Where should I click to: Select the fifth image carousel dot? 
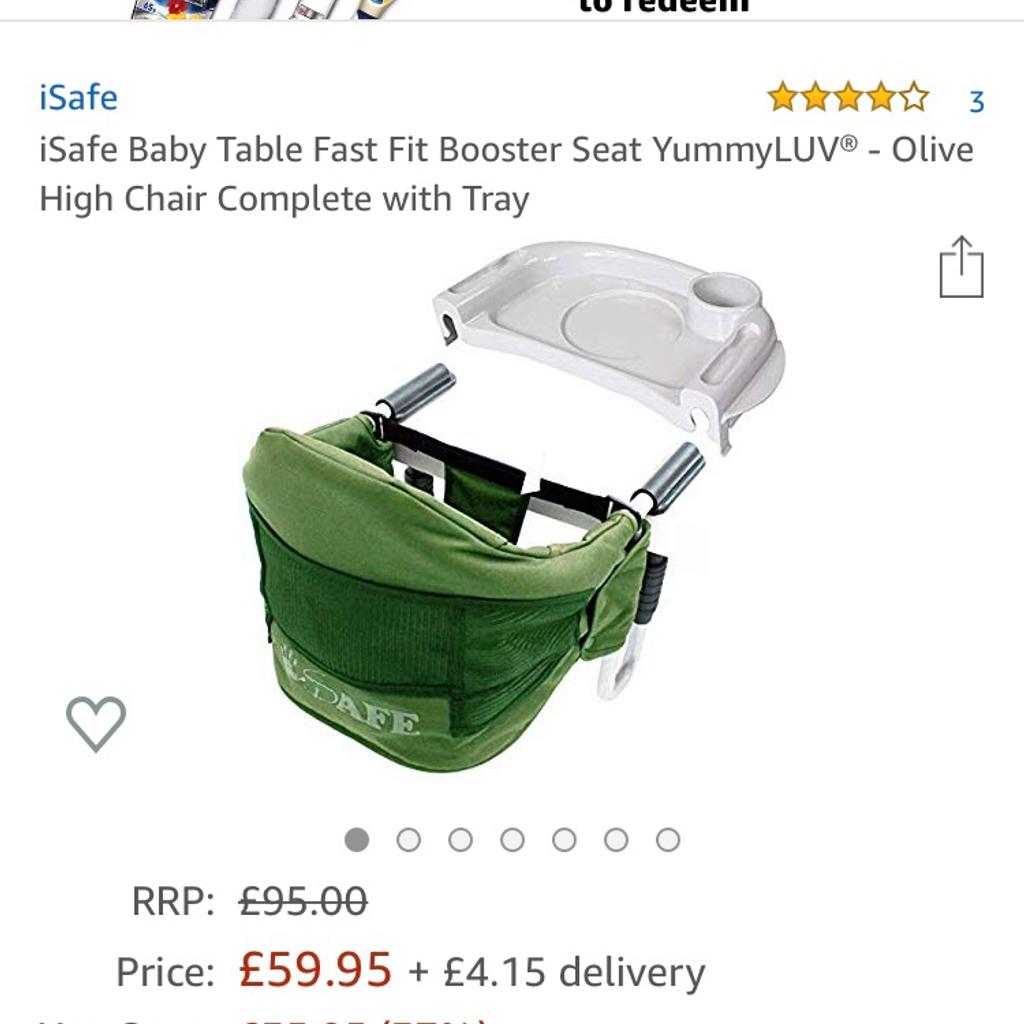[x=564, y=839]
